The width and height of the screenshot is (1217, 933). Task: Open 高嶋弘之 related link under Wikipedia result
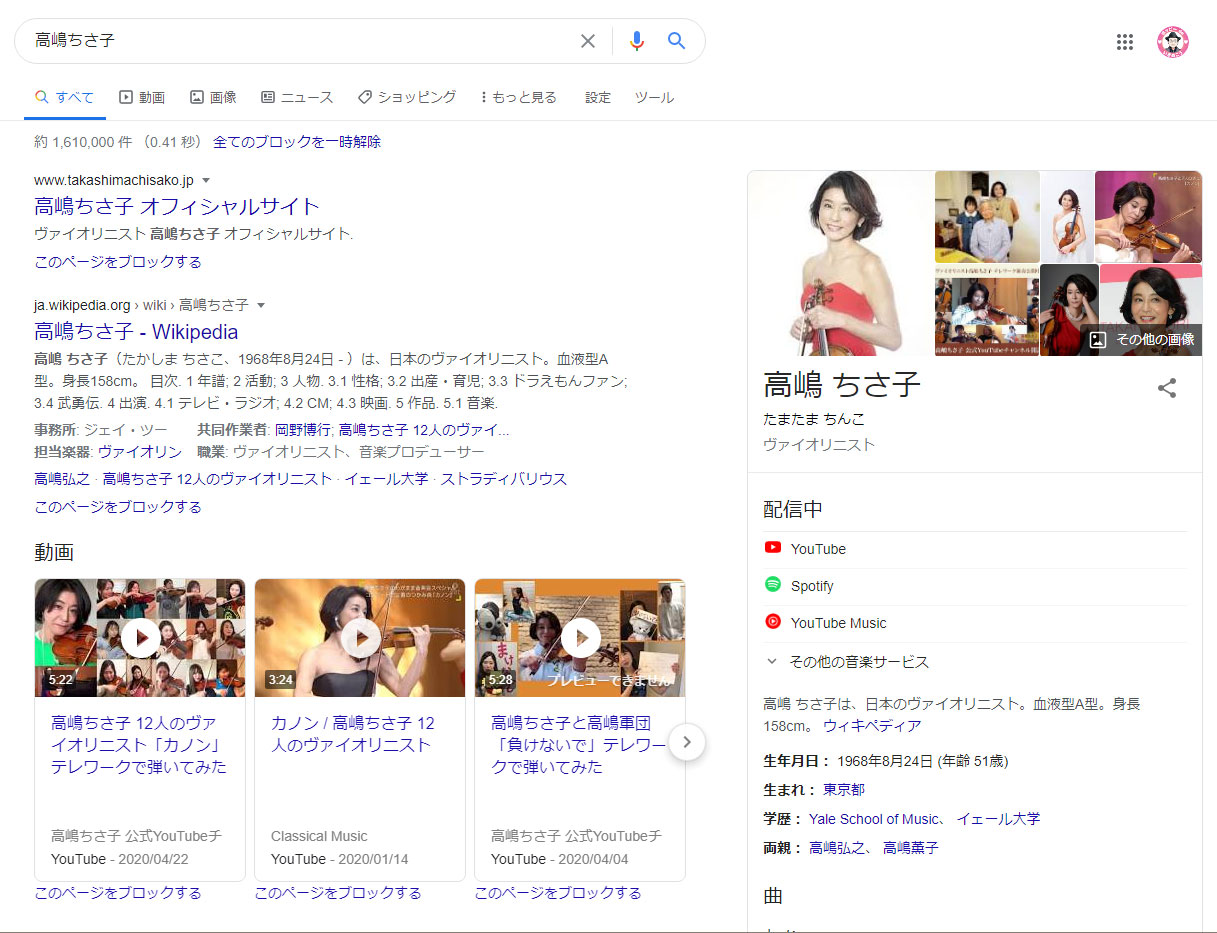62,479
